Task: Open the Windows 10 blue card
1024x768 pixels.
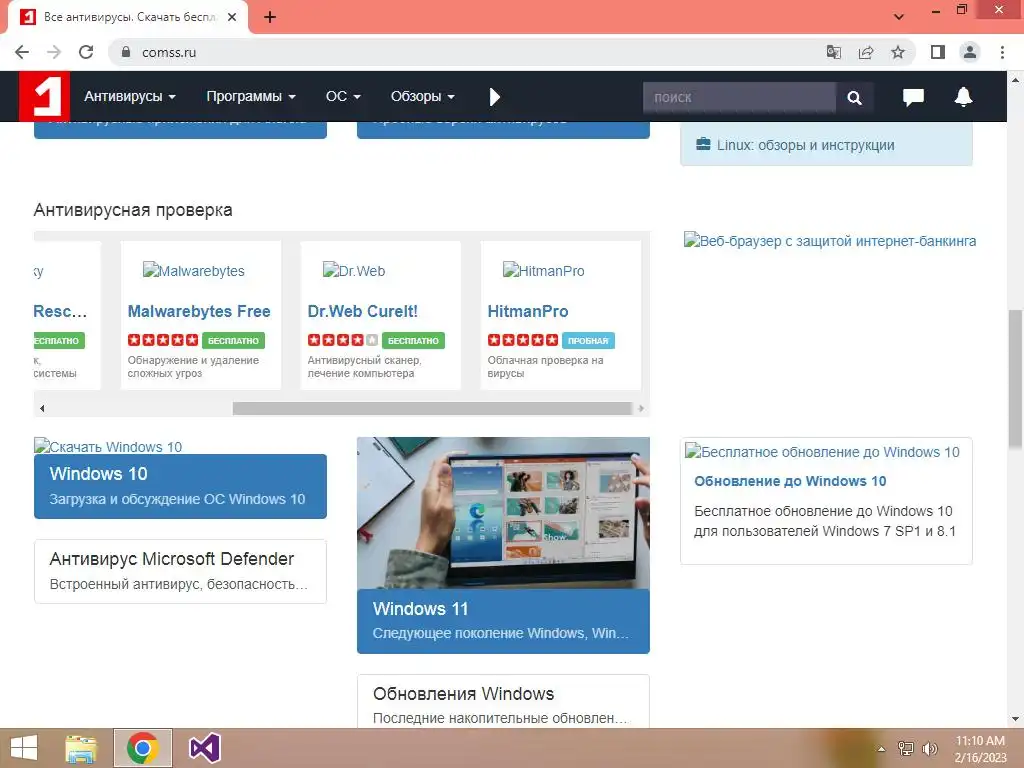Action: coord(180,486)
